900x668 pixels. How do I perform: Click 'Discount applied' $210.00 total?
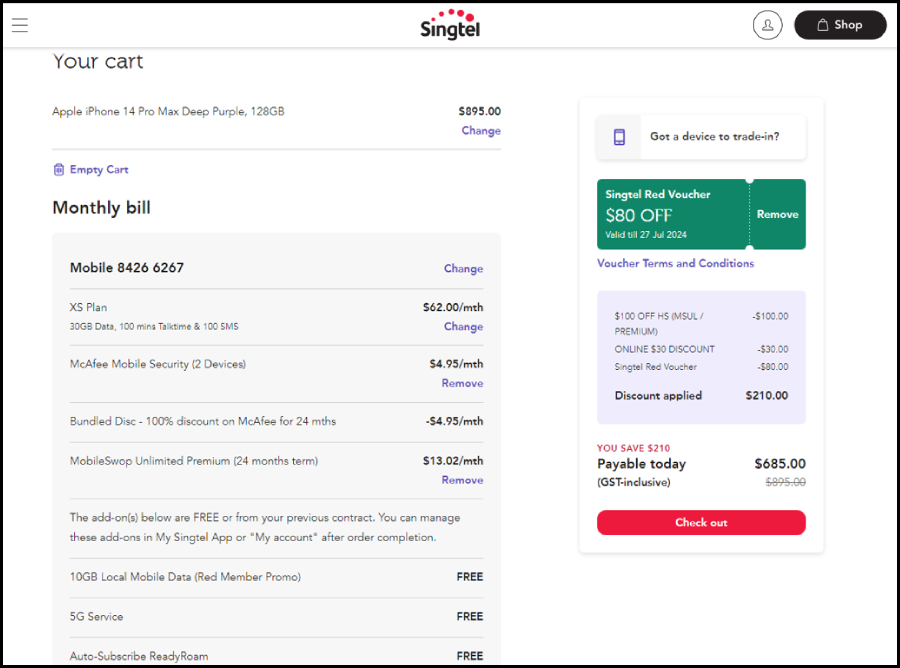click(701, 395)
